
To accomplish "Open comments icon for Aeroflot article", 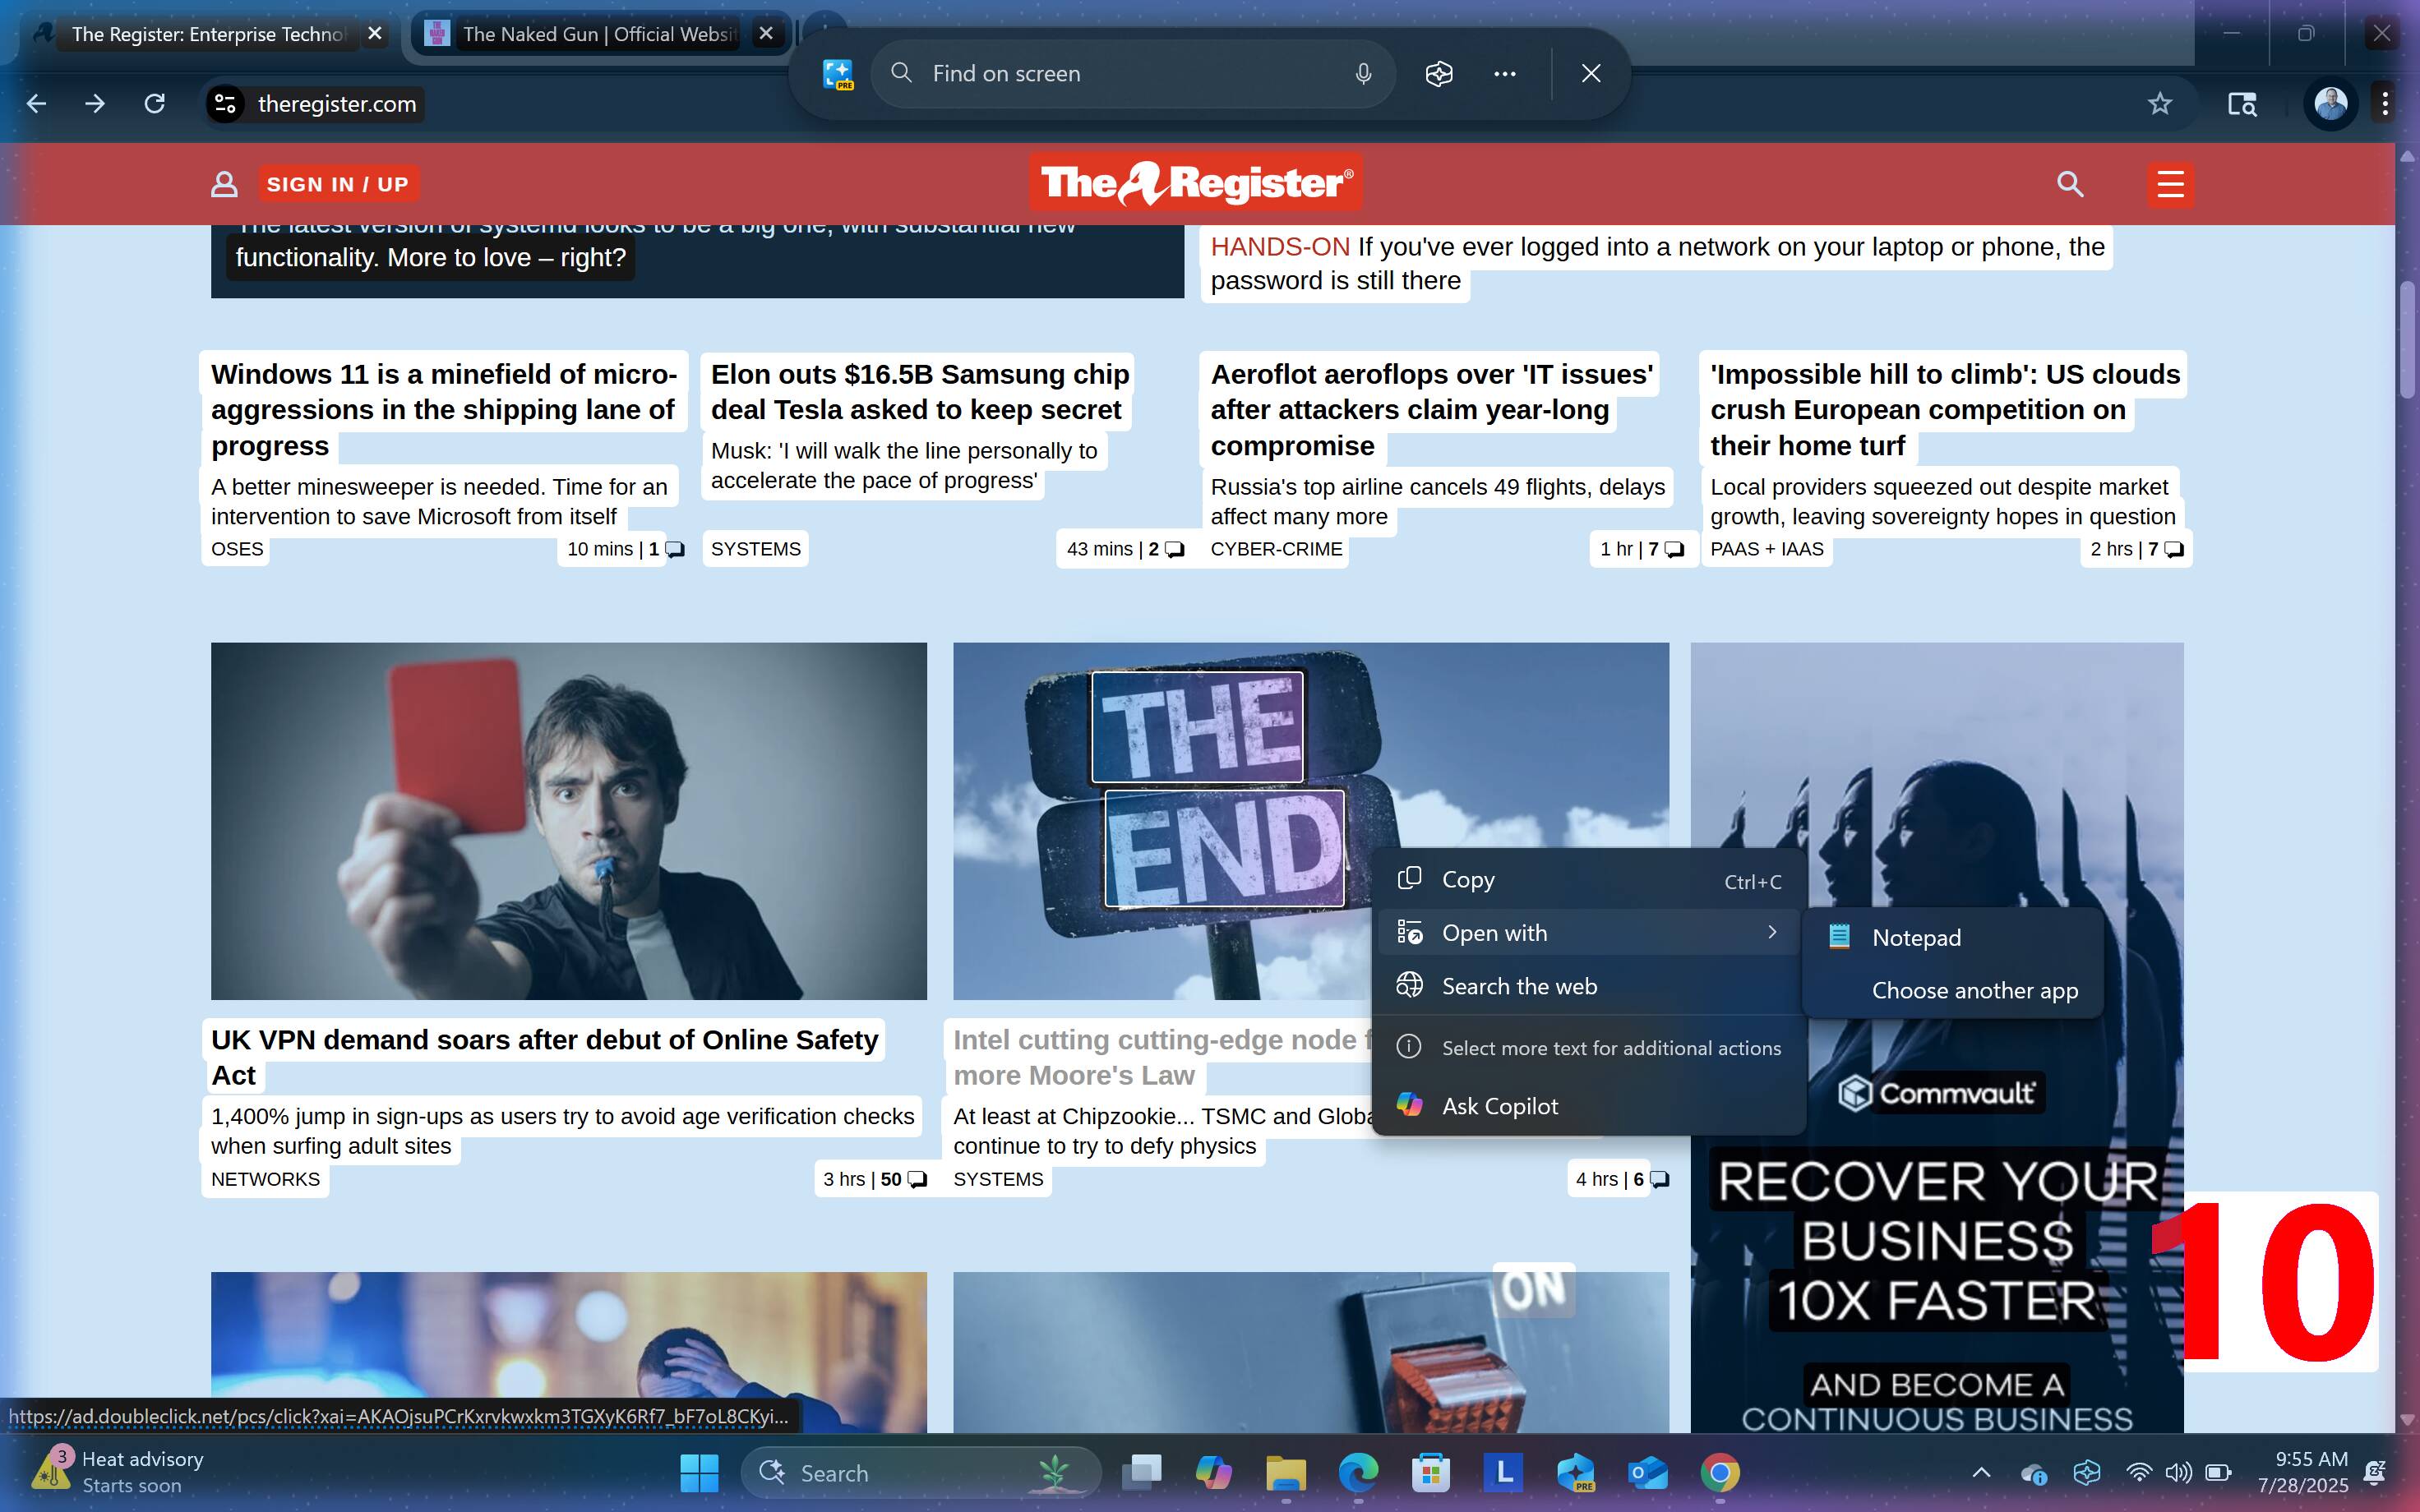I will click(x=1674, y=550).
